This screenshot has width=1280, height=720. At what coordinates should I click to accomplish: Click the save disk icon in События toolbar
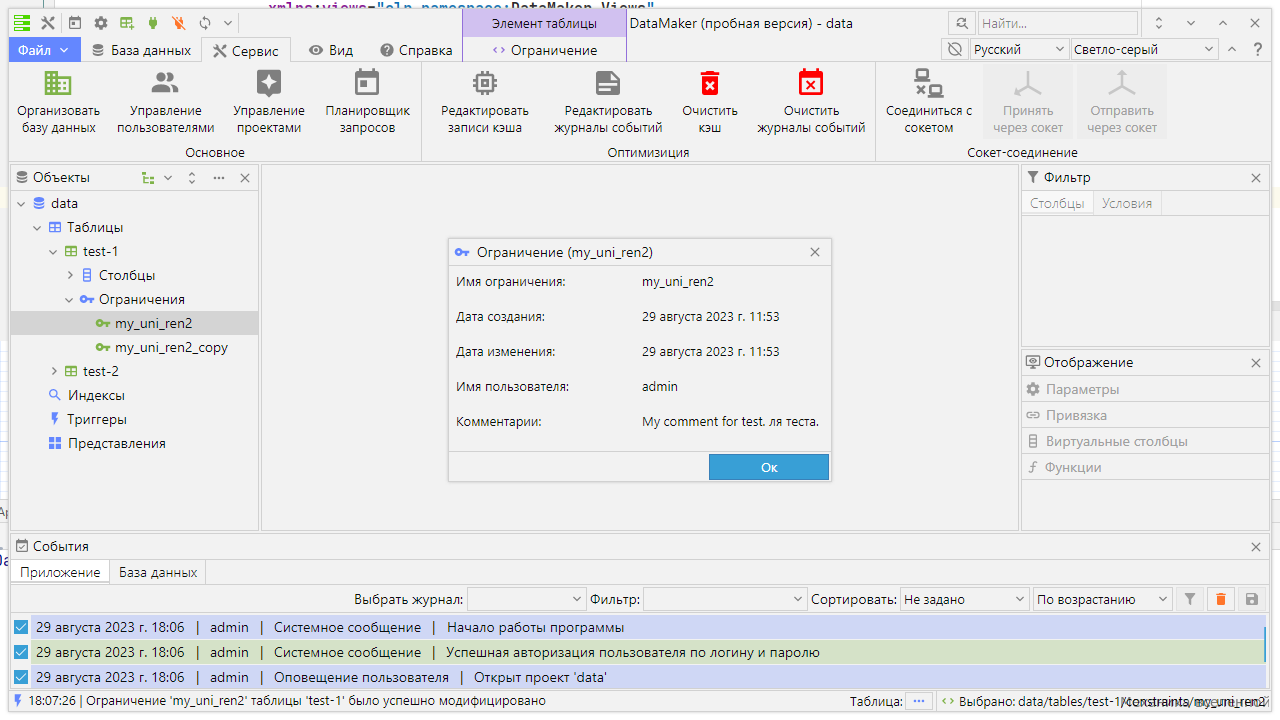(1251, 599)
